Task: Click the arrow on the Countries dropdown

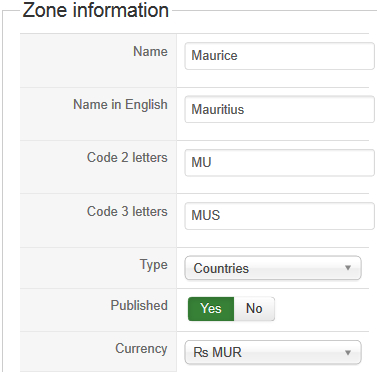Action: pyautogui.click(x=348, y=268)
